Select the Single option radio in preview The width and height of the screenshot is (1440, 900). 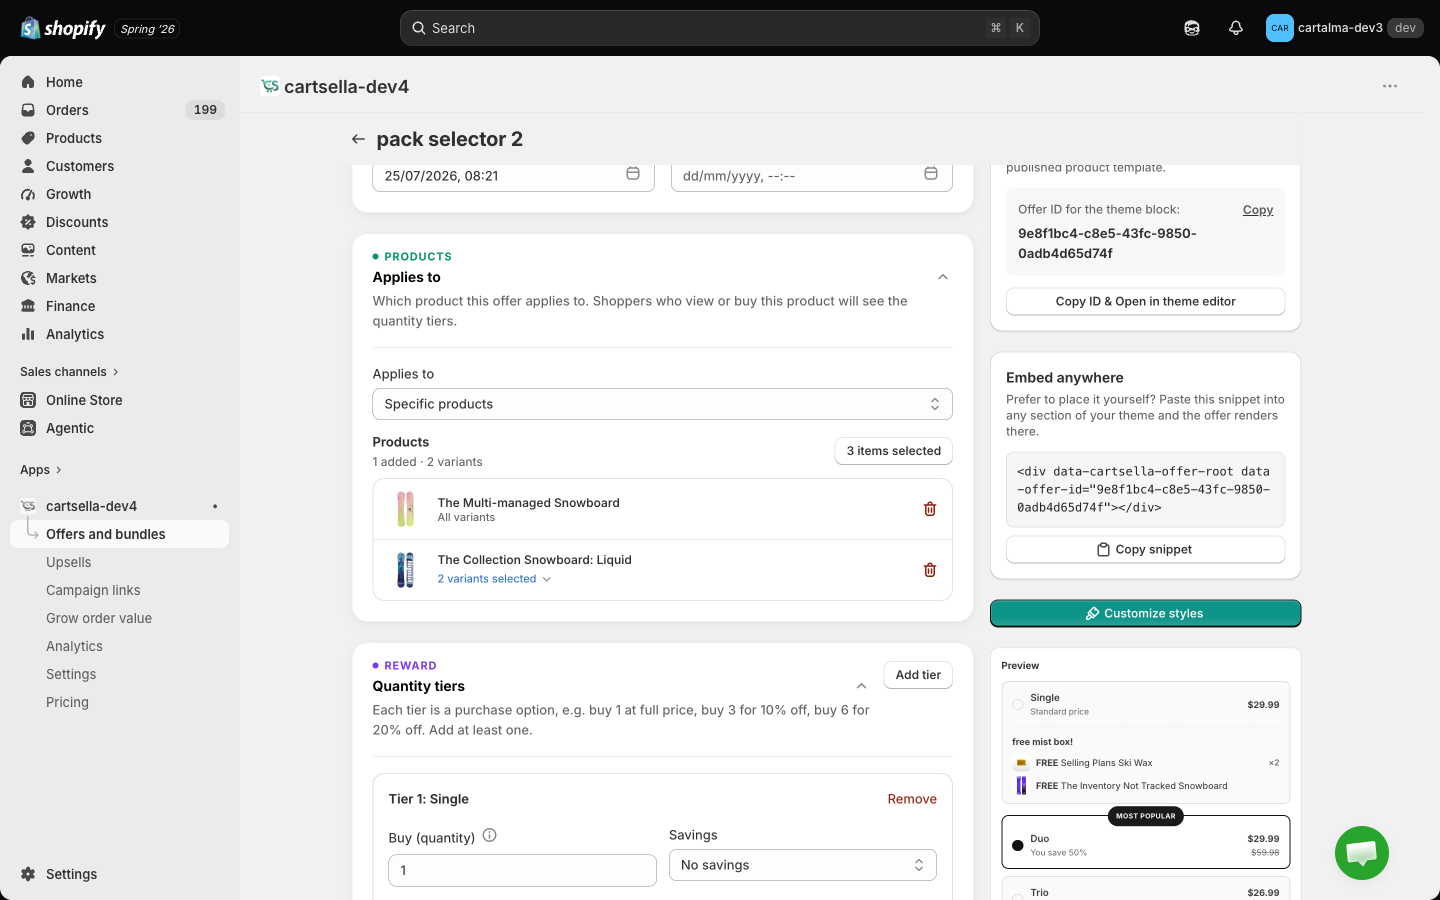point(1017,705)
